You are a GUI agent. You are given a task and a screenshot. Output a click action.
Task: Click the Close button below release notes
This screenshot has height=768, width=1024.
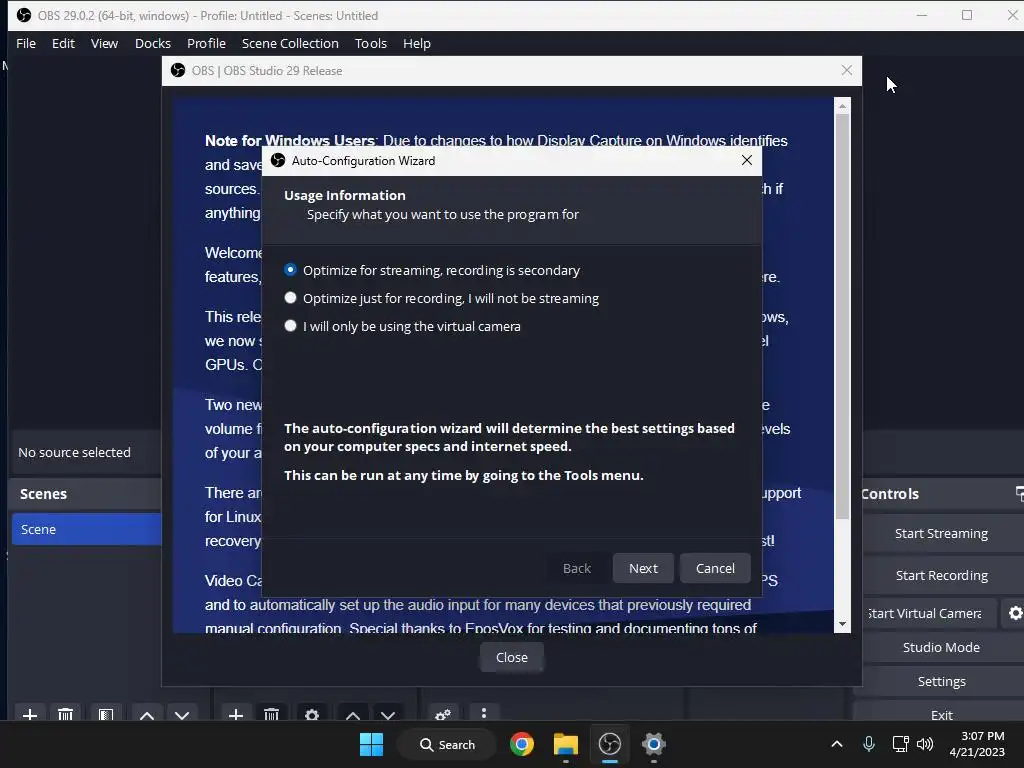click(x=511, y=657)
